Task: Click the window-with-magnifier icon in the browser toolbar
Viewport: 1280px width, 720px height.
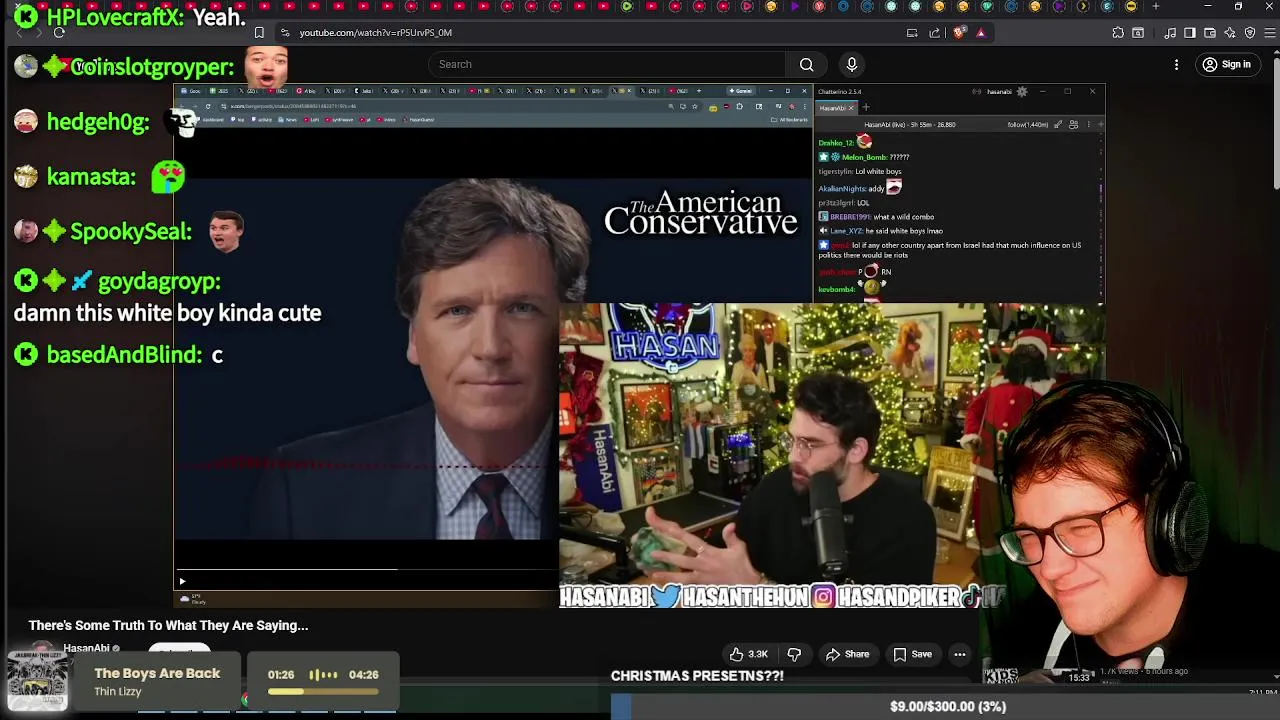Action: (x=1138, y=33)
